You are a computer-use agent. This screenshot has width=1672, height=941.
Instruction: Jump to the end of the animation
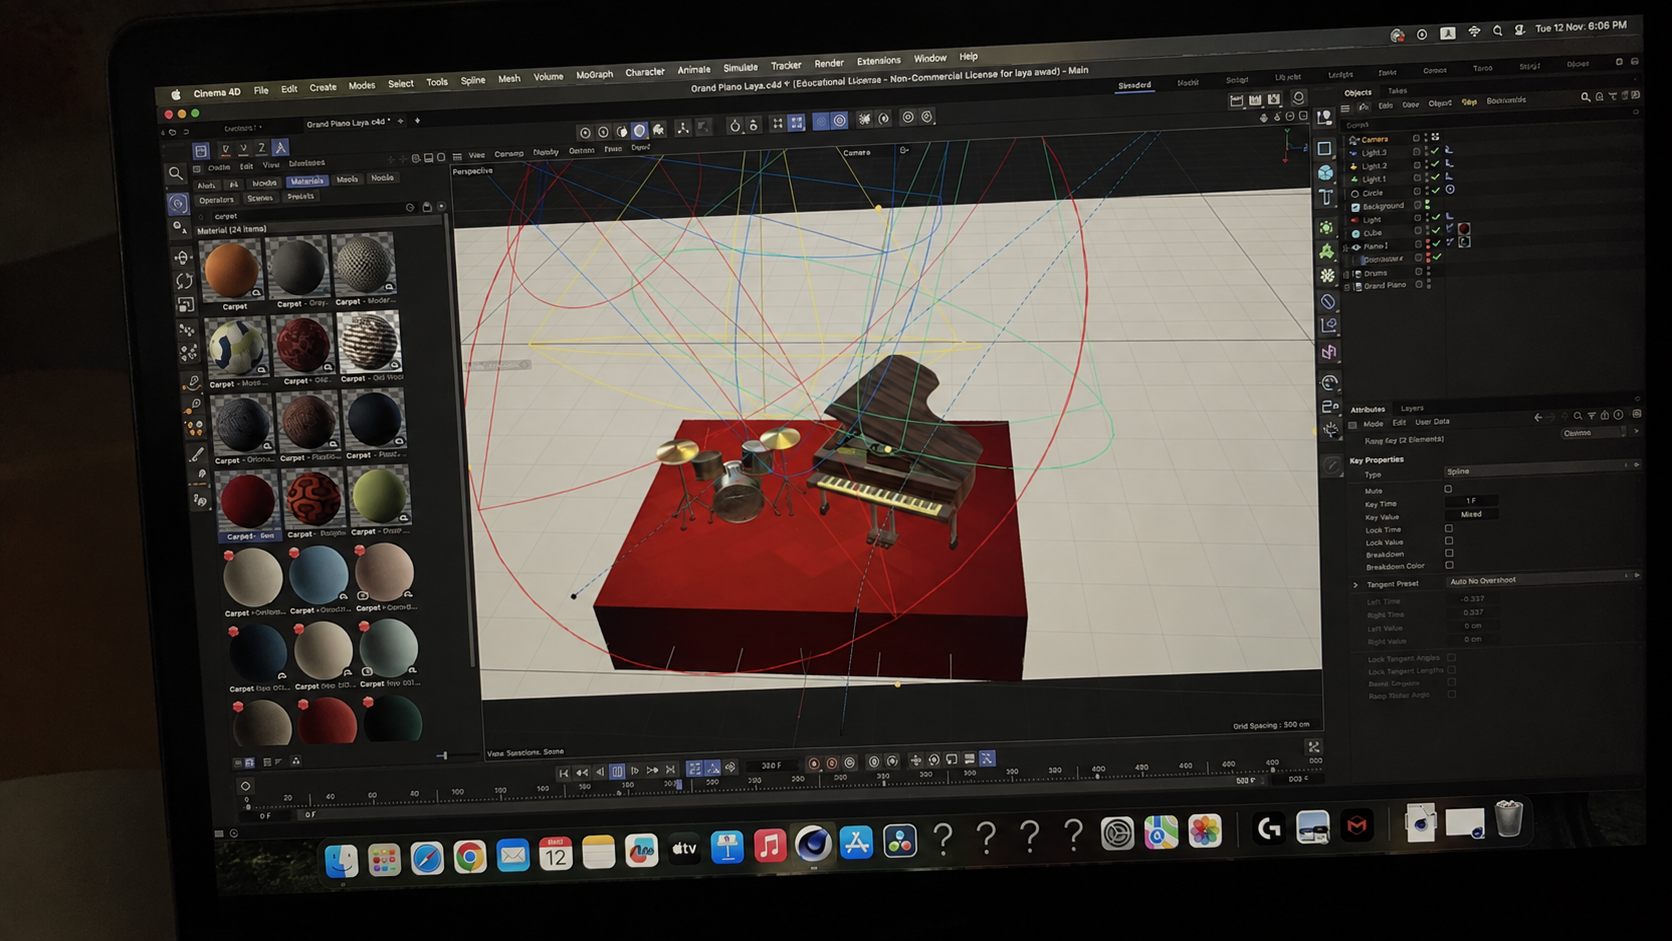click(x=671, y=770)
